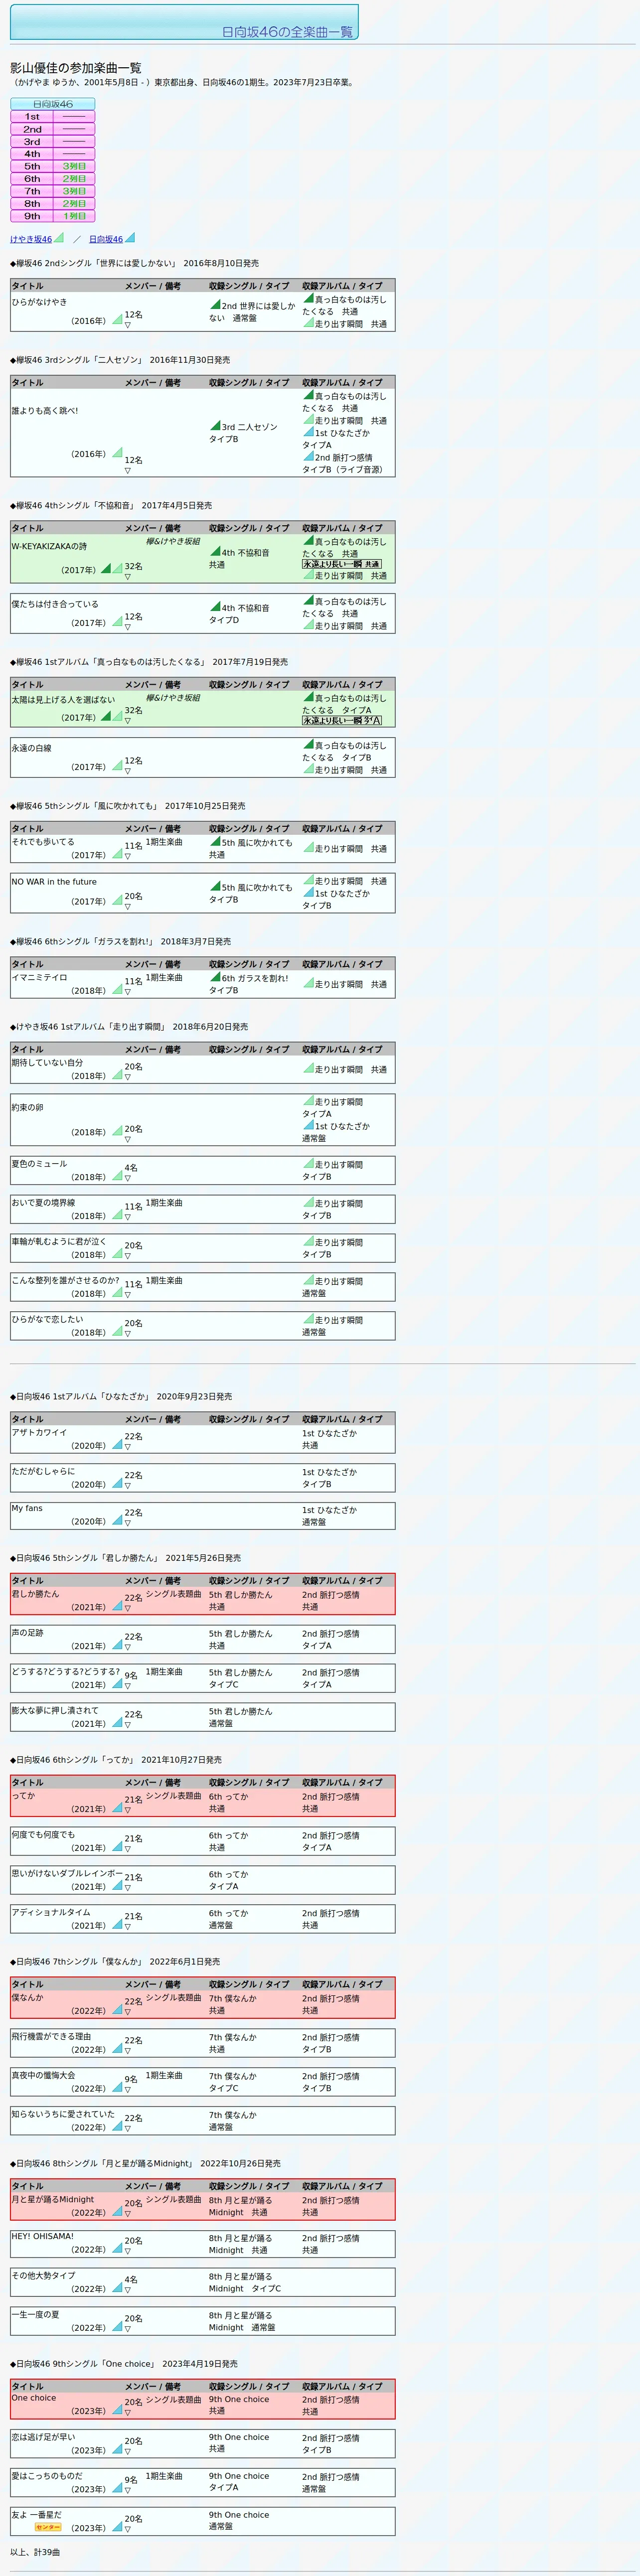This screenshot has height=2576, width=640.
Task: Expand the 11名 list for イマニミテイロ
Action: click(128, 992)
